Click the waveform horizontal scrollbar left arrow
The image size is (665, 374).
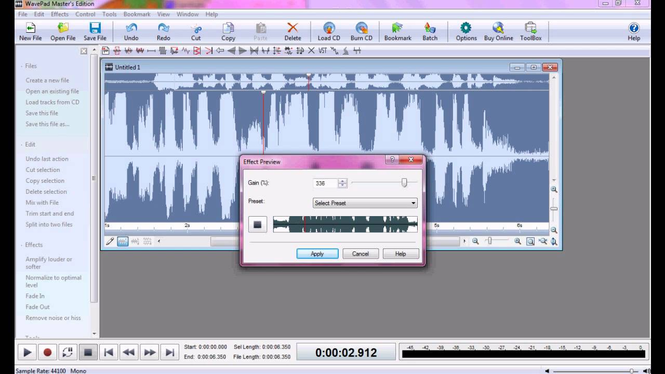pyautogui.click(x=159, y=241)
